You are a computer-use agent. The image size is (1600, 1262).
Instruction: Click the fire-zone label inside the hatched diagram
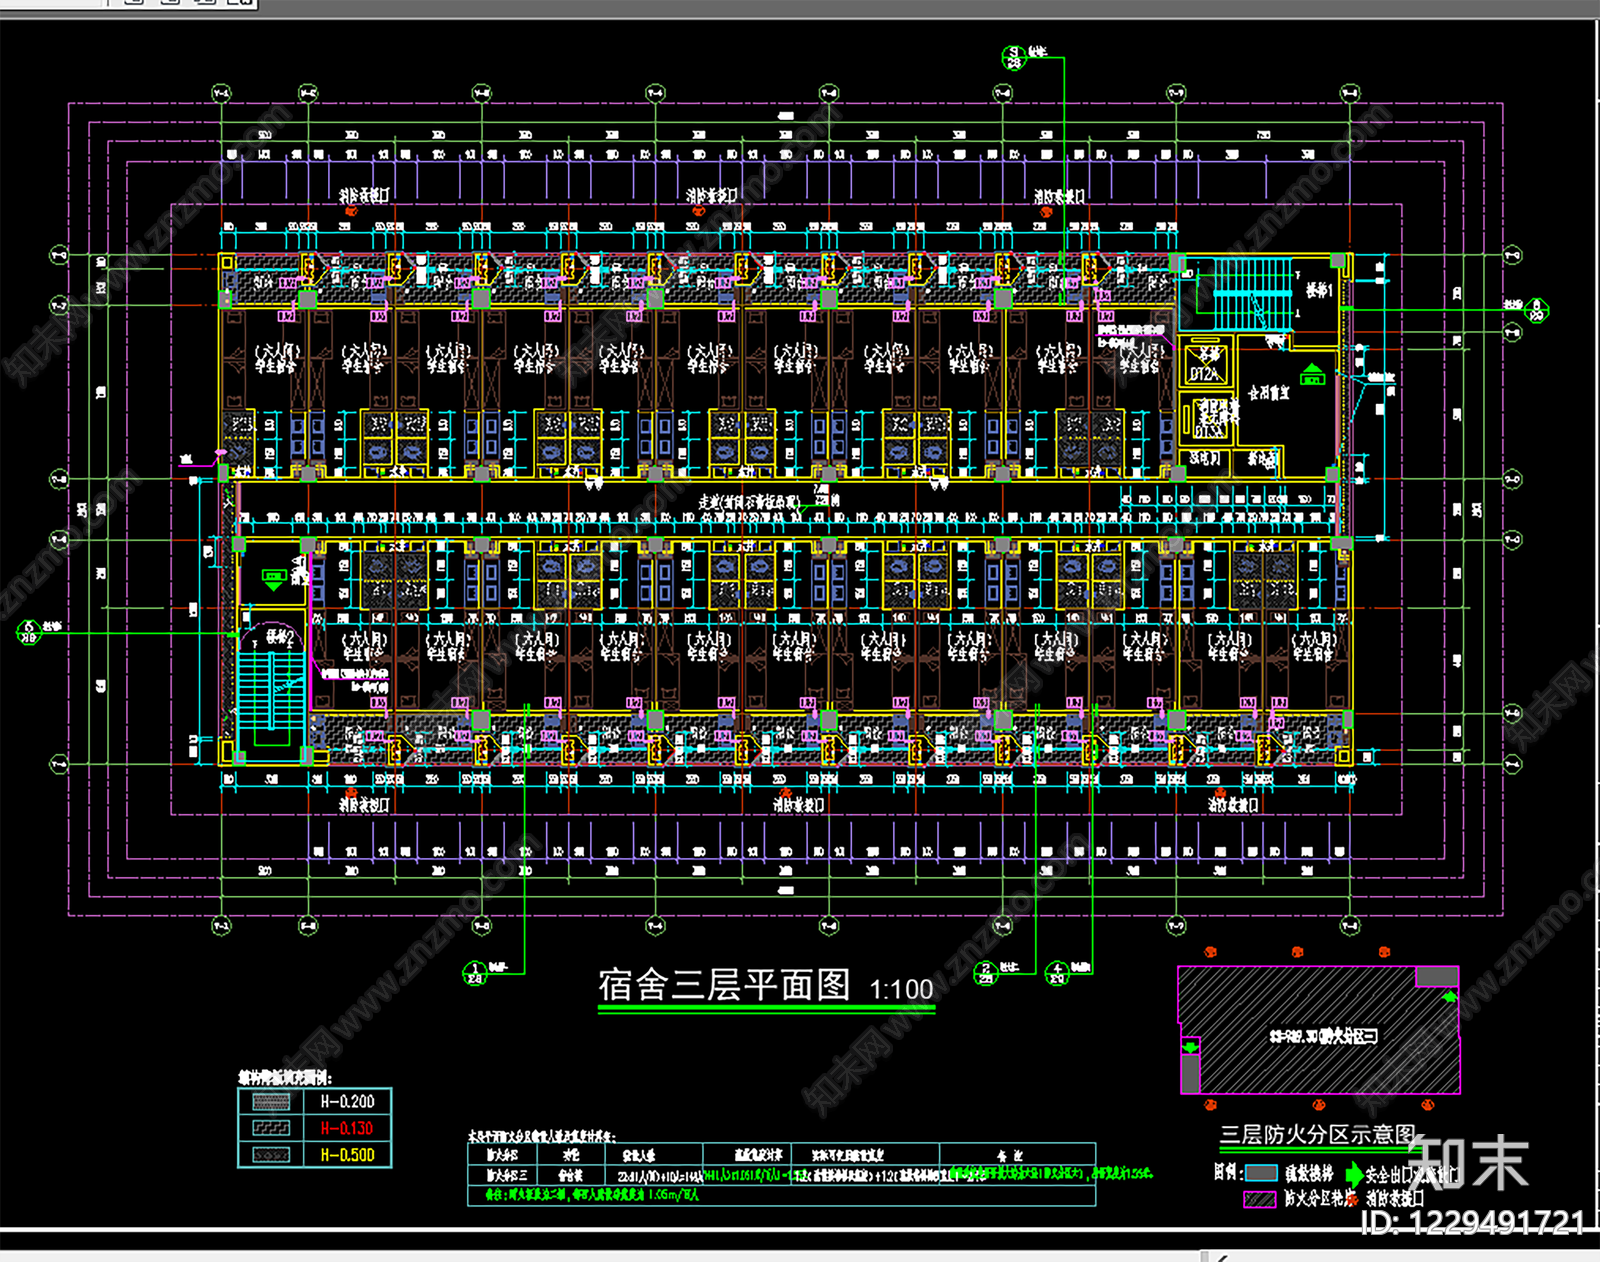point(1323,1036)
